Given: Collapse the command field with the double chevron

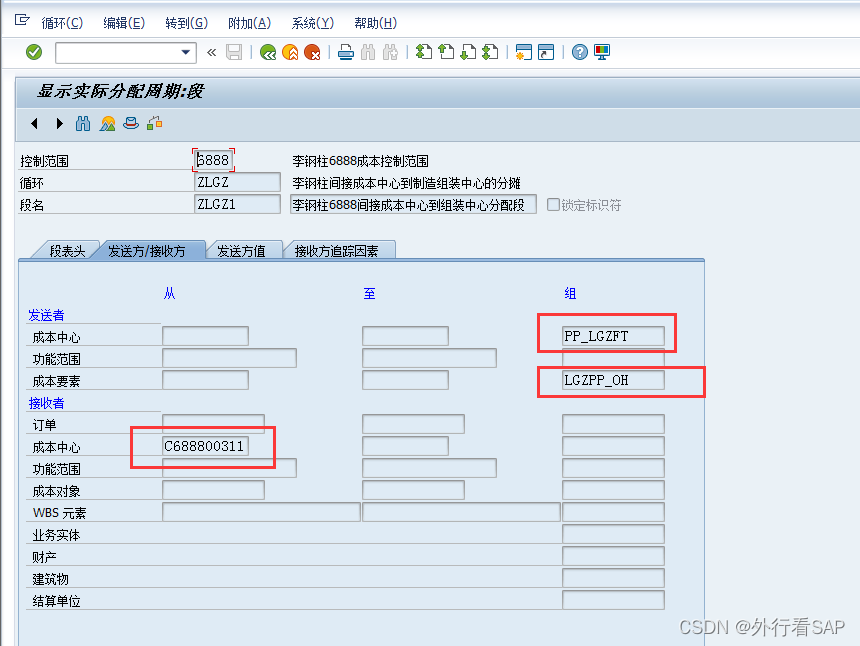Looking at the screenshot, I should [211, 53].
